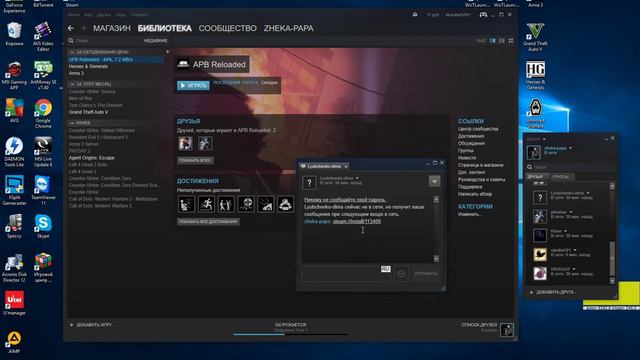Open friends window title dropdown arrow
The image size is (640, 360).
tap(544, 139)
